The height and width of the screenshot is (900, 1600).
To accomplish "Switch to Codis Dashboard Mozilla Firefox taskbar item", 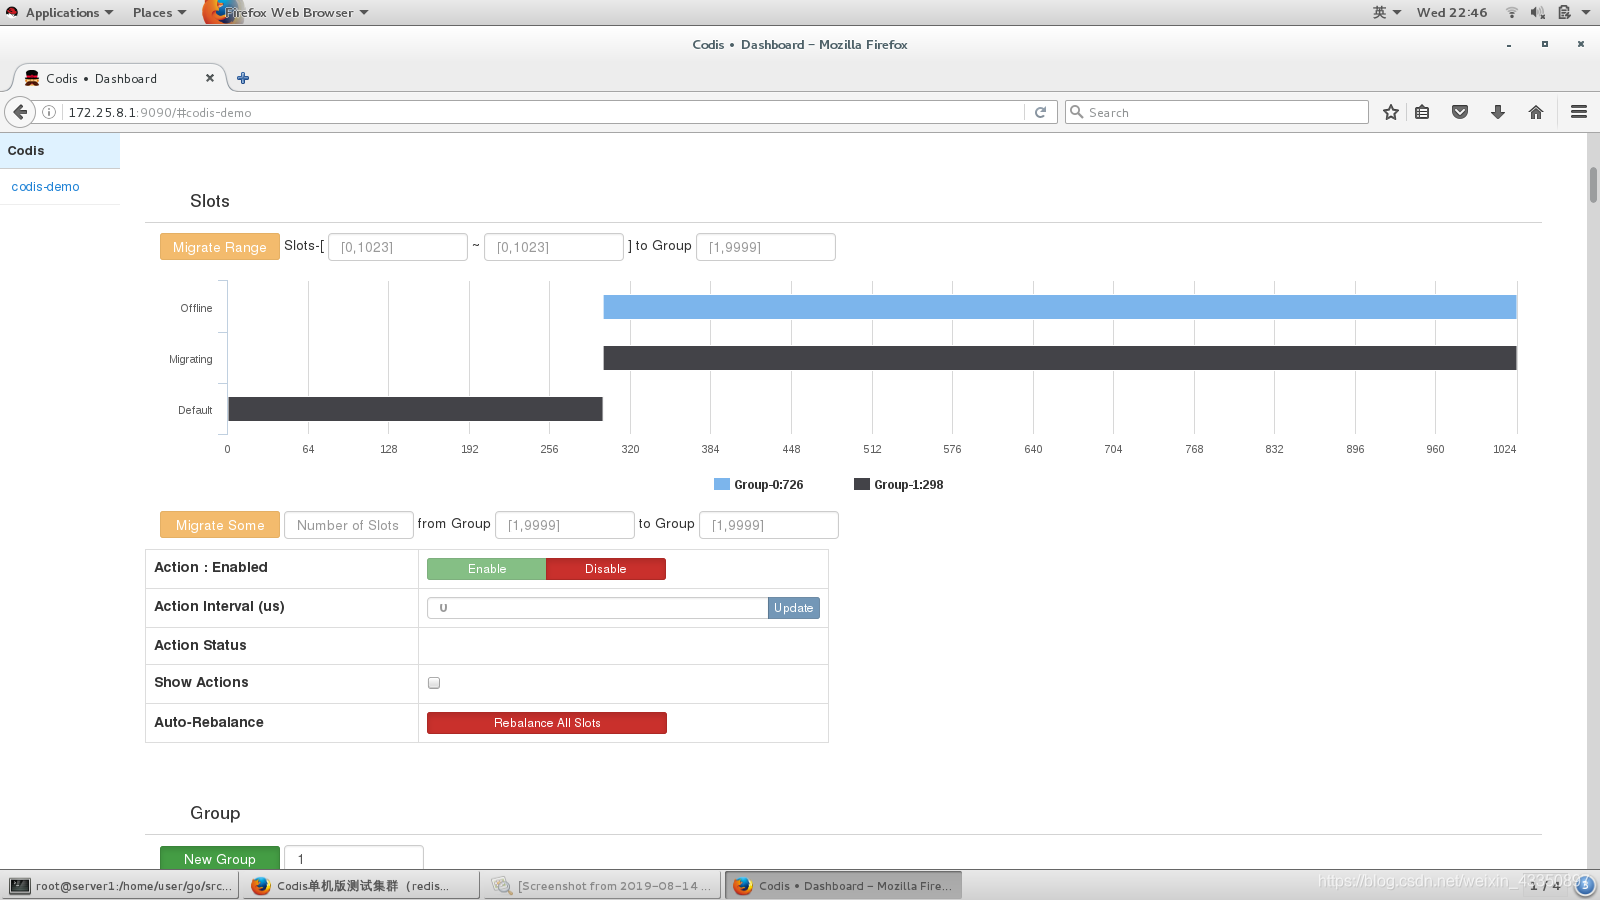I will click(x=843, y=886).
